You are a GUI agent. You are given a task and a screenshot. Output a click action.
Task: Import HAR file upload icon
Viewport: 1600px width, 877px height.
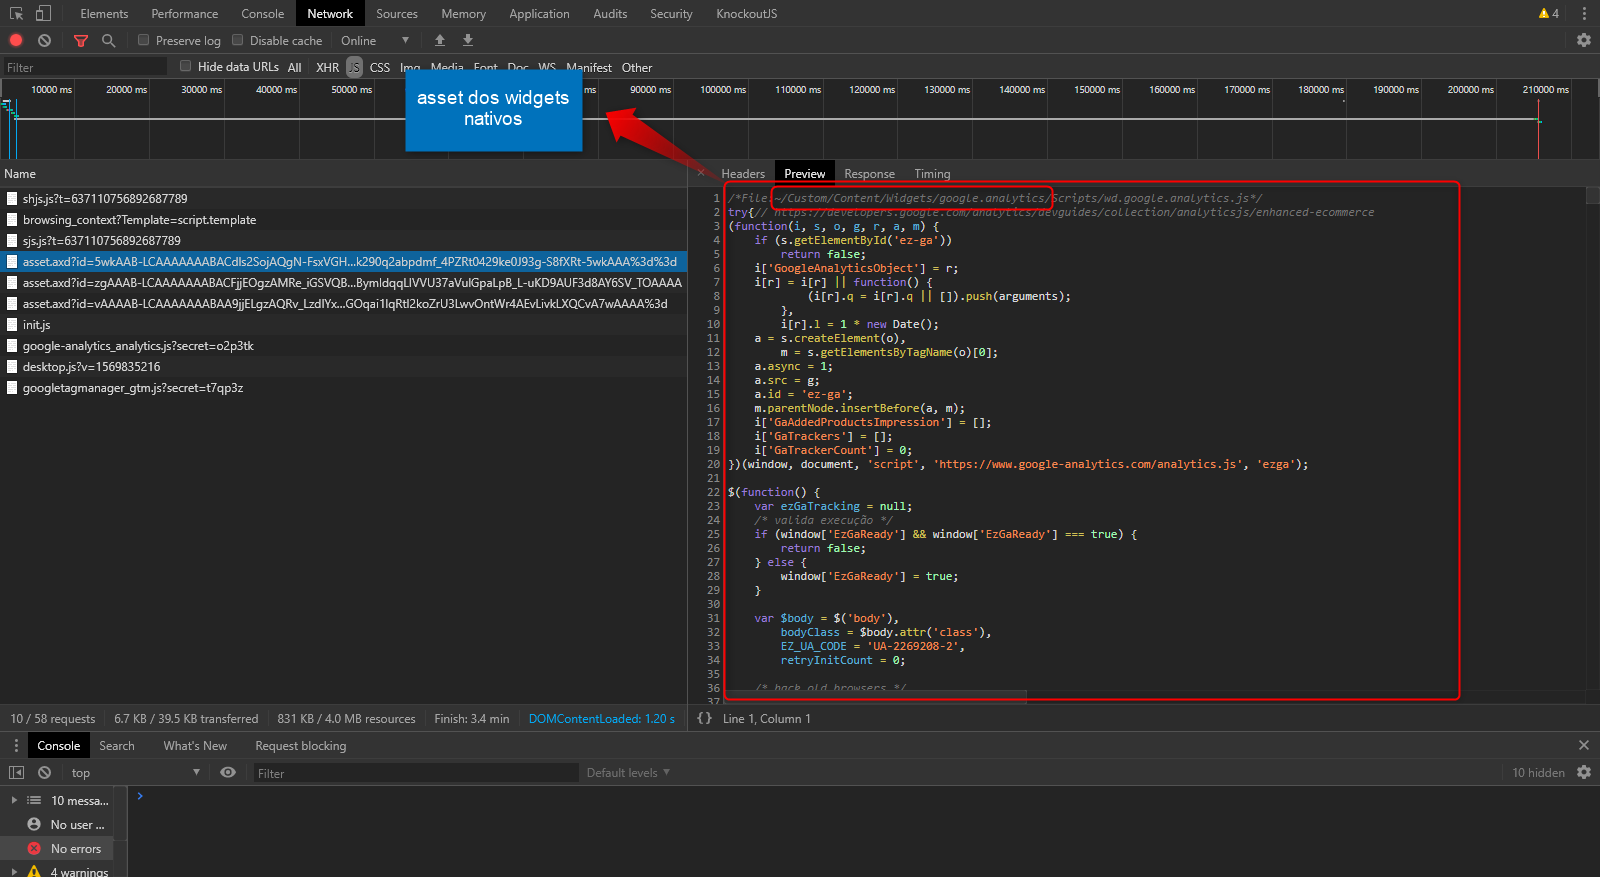[439, 41]
